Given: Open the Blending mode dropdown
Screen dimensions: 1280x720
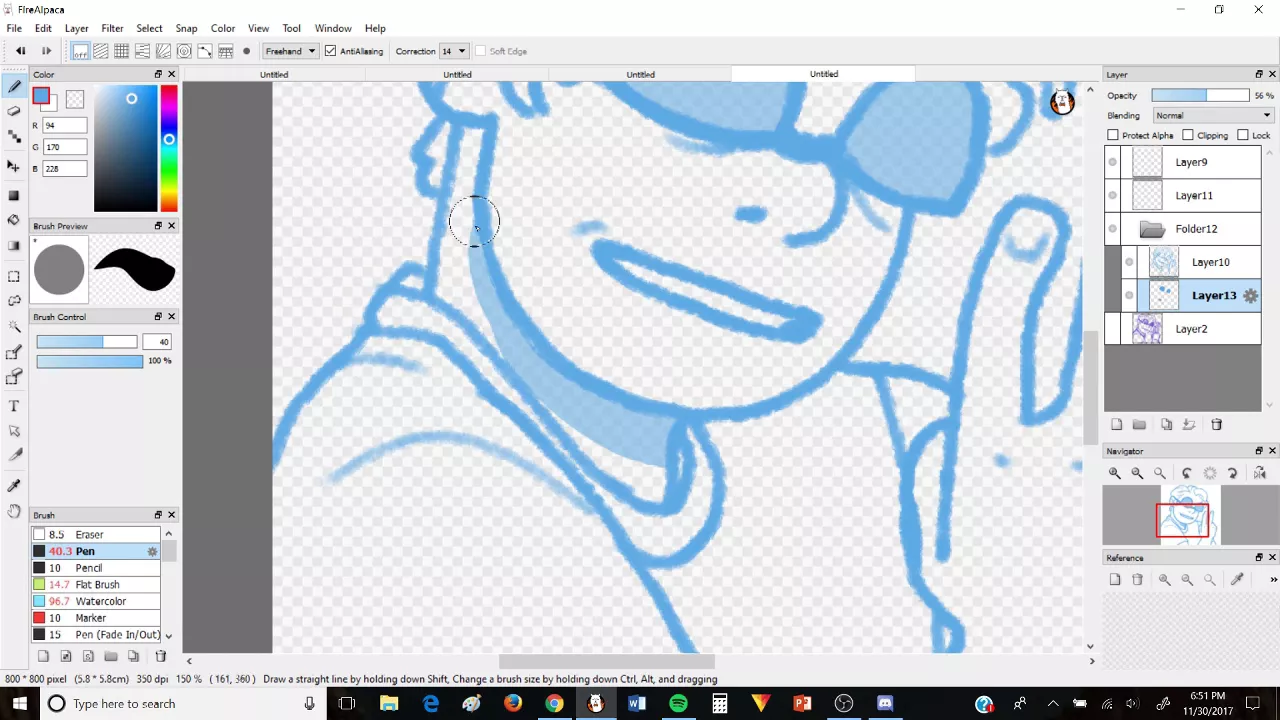Looking at the screenshot, I should pos(1213,115).
